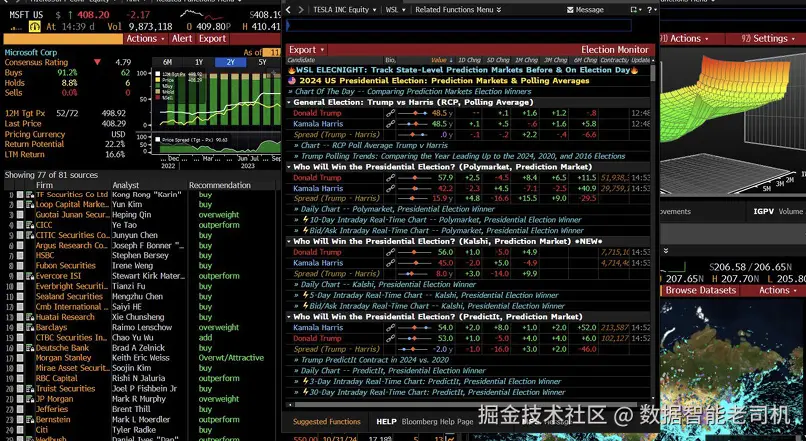Image resolution: width=806 pixels, height=442 pixels.
Task: Click the Alert button in MSFT window
Action: (182, 39)
